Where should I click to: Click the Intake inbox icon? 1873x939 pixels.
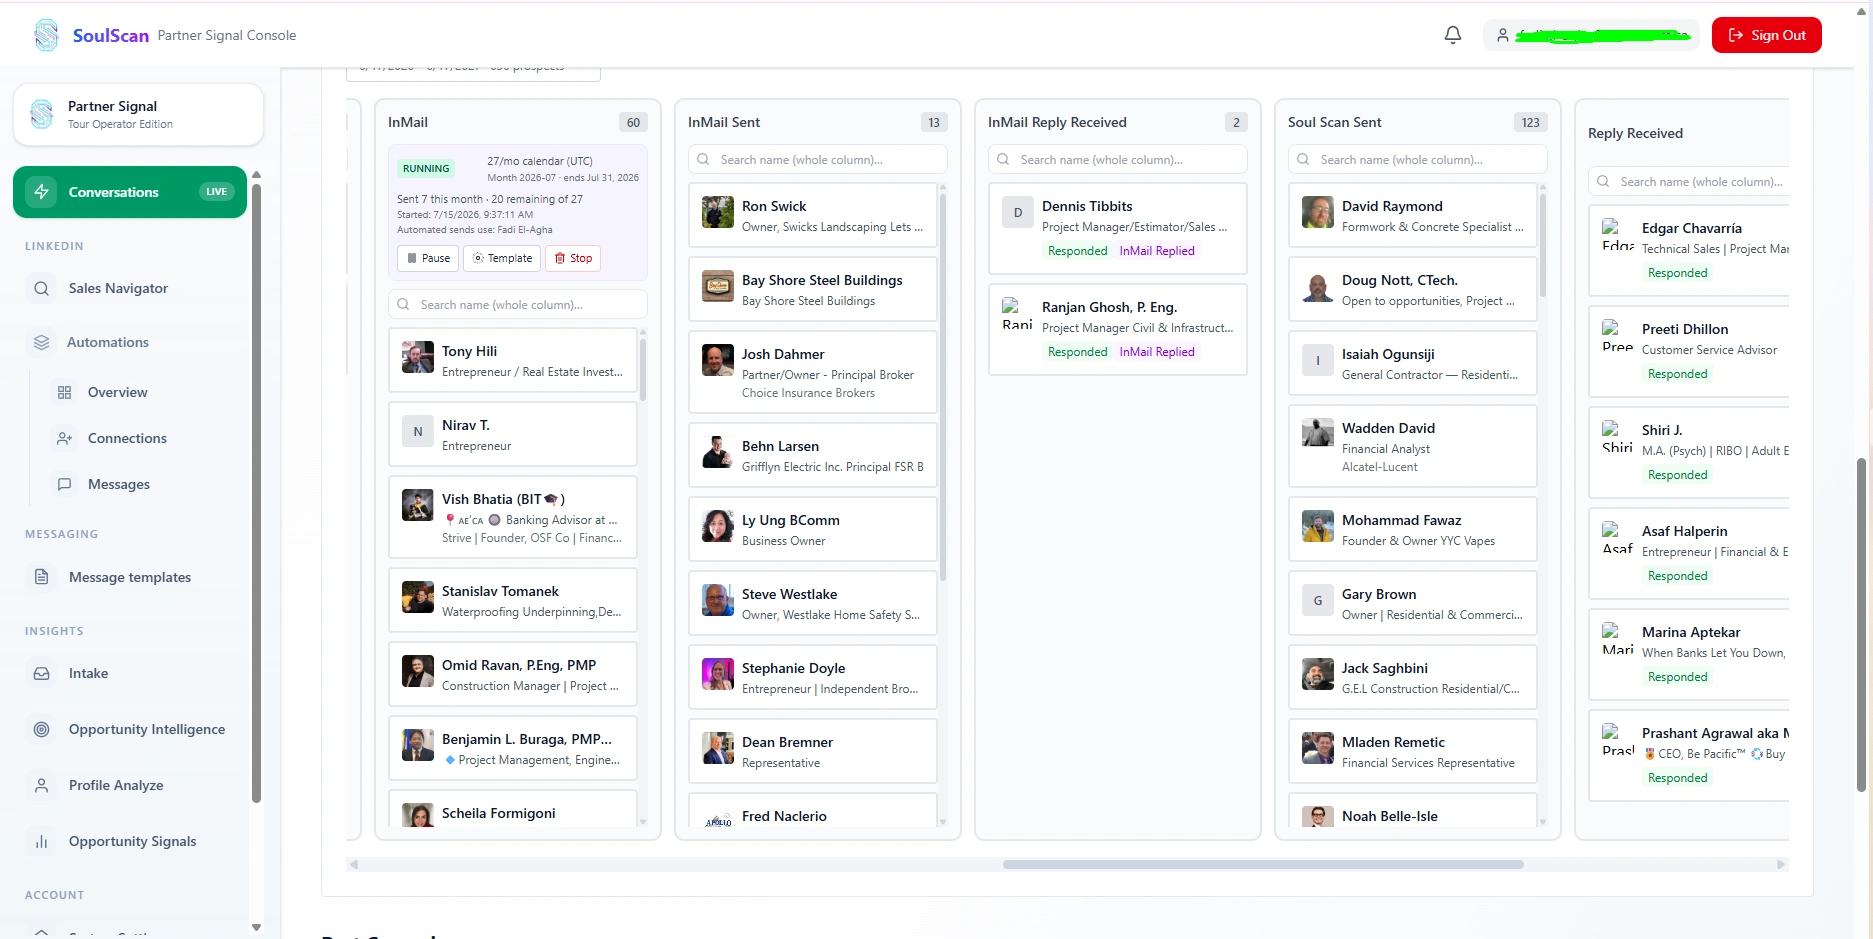click(x=41, y=673)
